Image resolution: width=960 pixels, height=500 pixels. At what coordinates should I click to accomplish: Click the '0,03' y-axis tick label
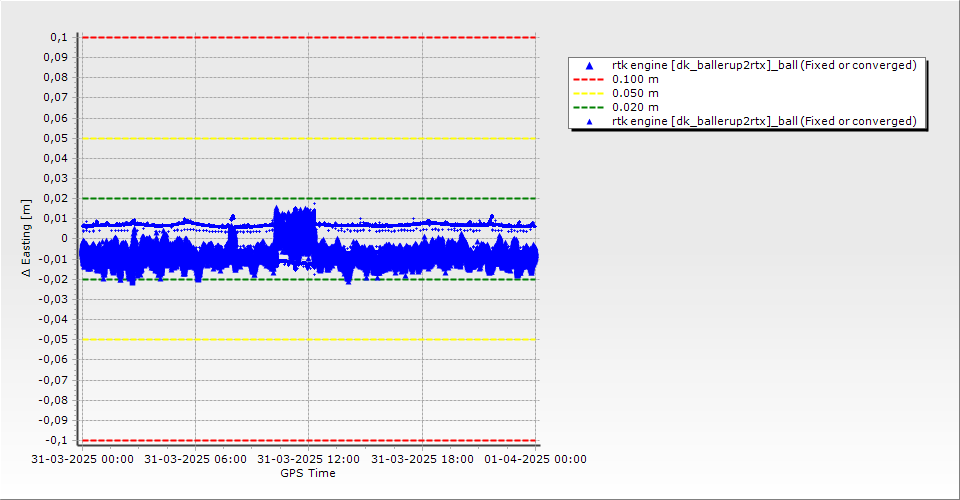tap(56, 179)
